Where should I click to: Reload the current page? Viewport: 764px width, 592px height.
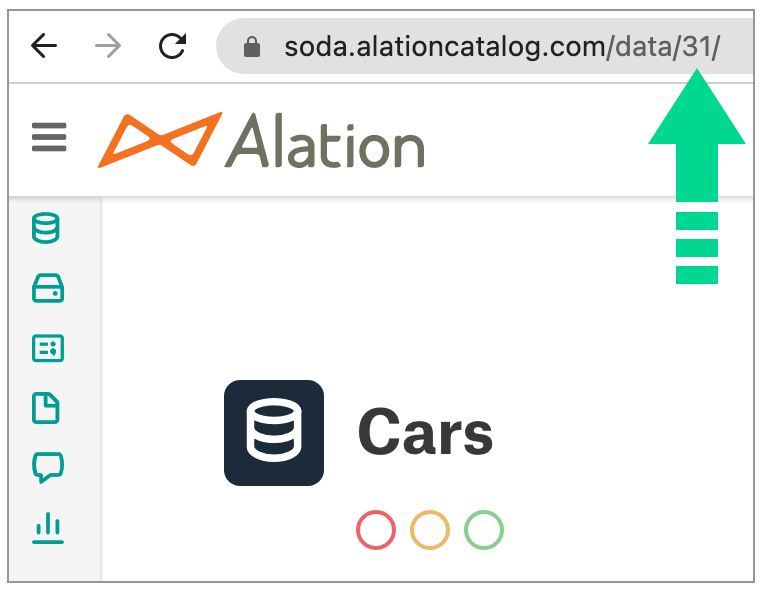pyautogui.click(x=173, y=46)
